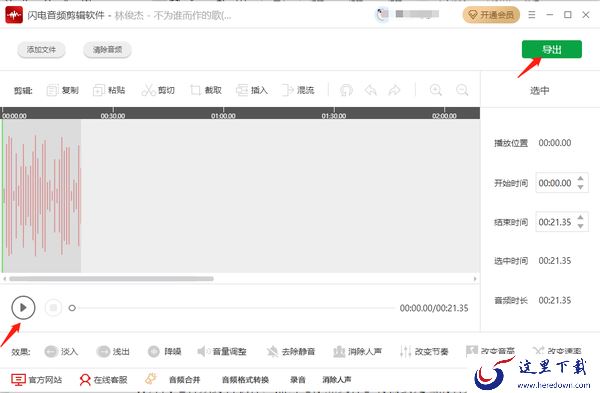Open the hamburger menu in title bar
This screenshot has height=393, width=600.
click(532, 15)
